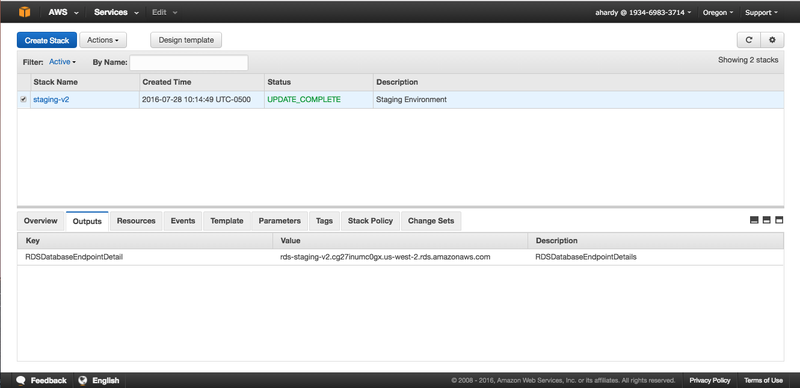Switch to the Template tab
Viewport: 800px width, 388px height.
pos(227,221)
